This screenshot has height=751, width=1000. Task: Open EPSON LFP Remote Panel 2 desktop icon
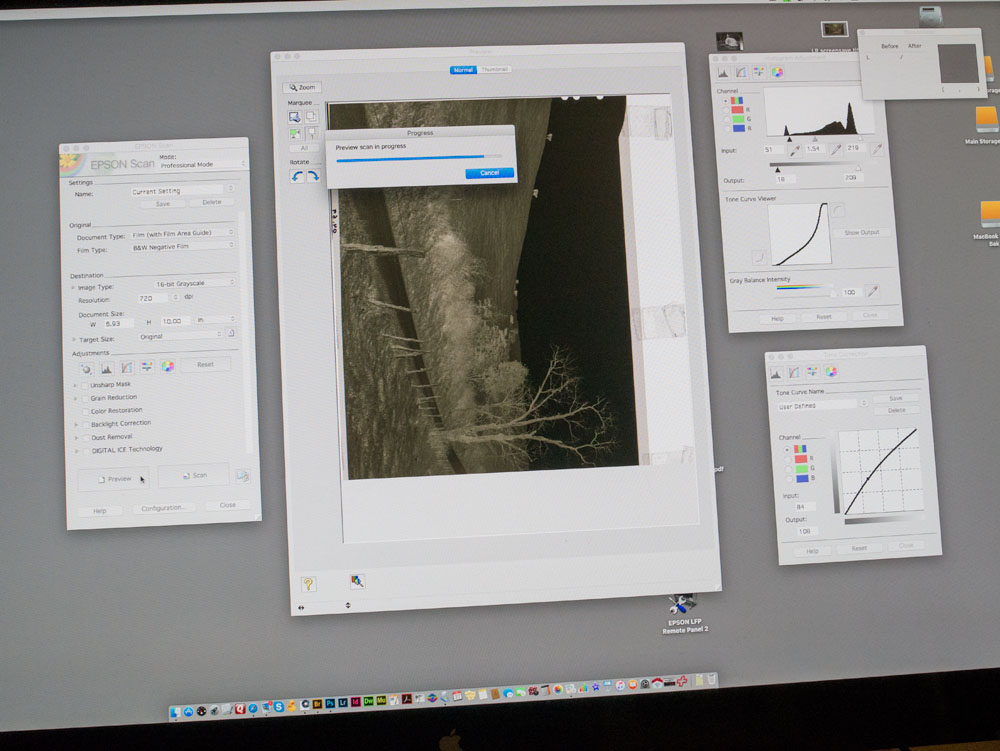click(x=684, y=615)
